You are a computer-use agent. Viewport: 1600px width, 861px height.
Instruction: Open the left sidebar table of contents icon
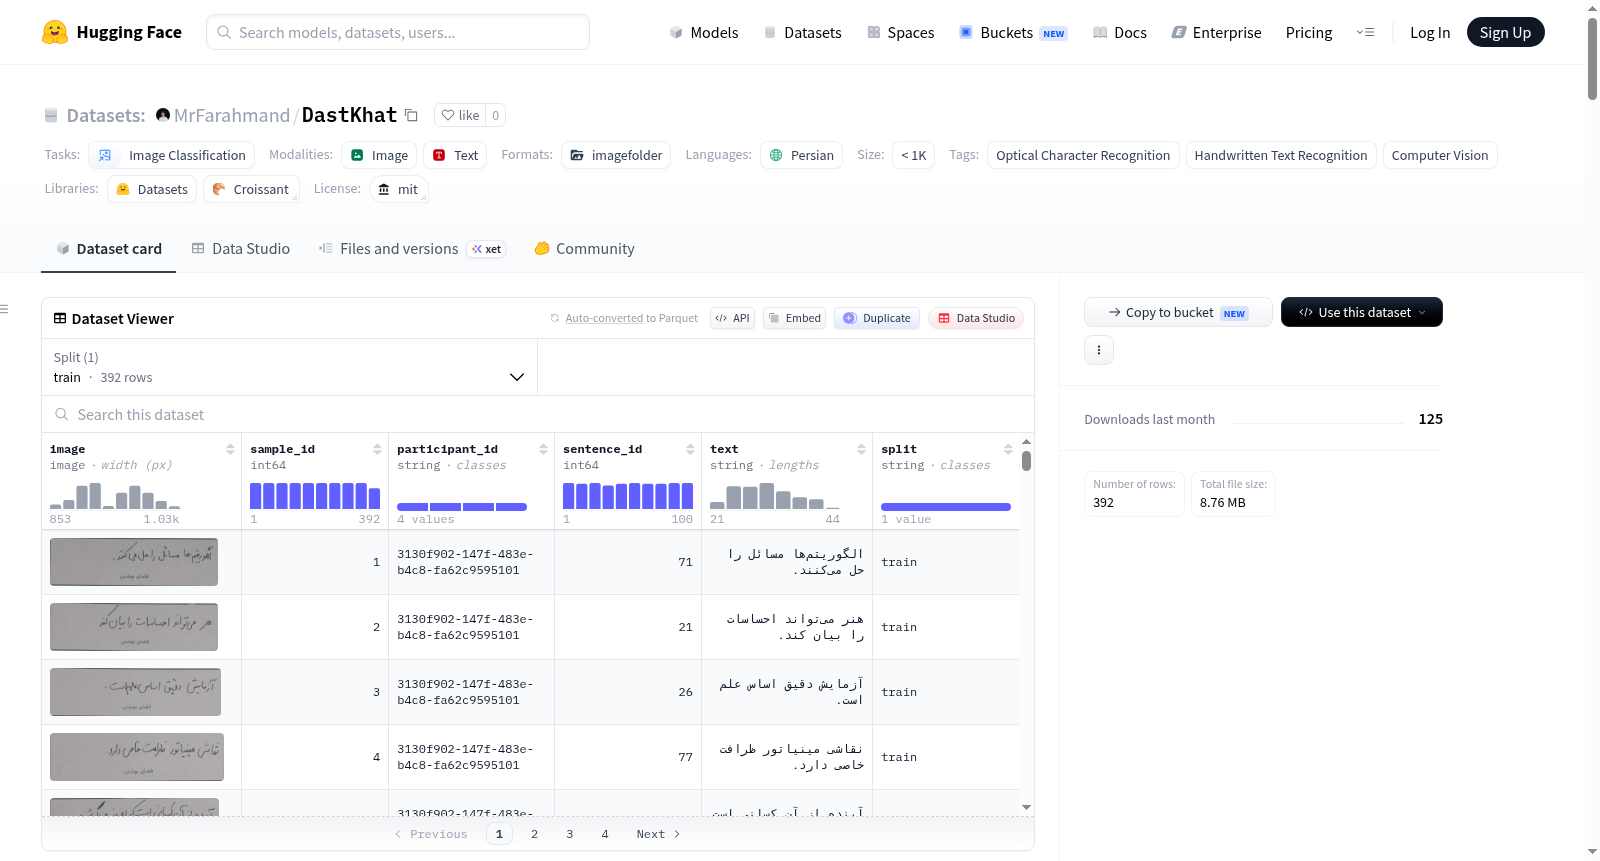click(x=5, y=309)
